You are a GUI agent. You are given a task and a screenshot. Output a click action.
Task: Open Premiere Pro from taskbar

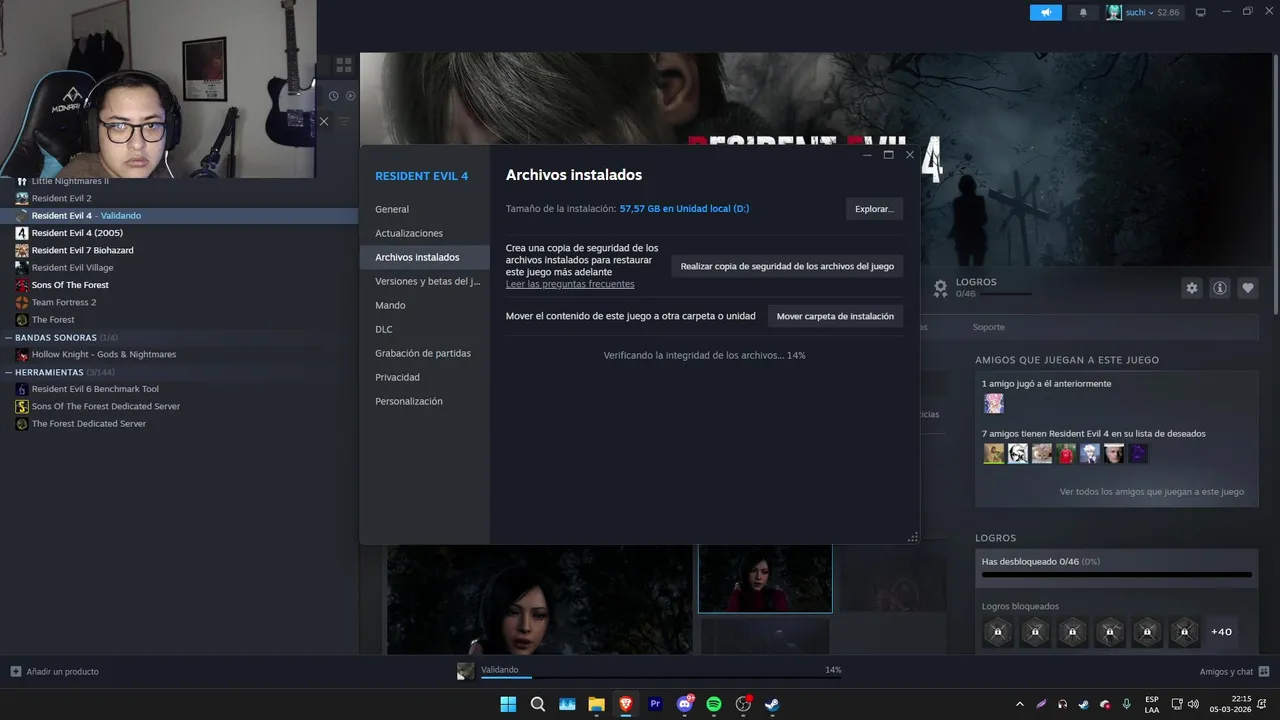655,704
